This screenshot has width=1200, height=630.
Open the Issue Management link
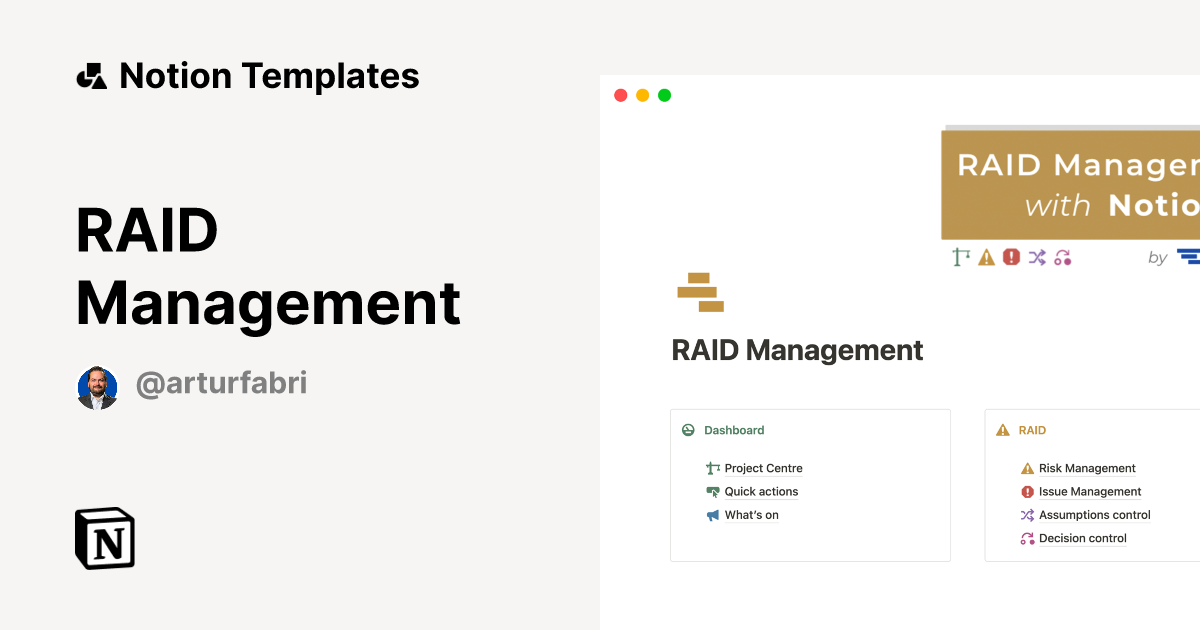coord(1090,491)
